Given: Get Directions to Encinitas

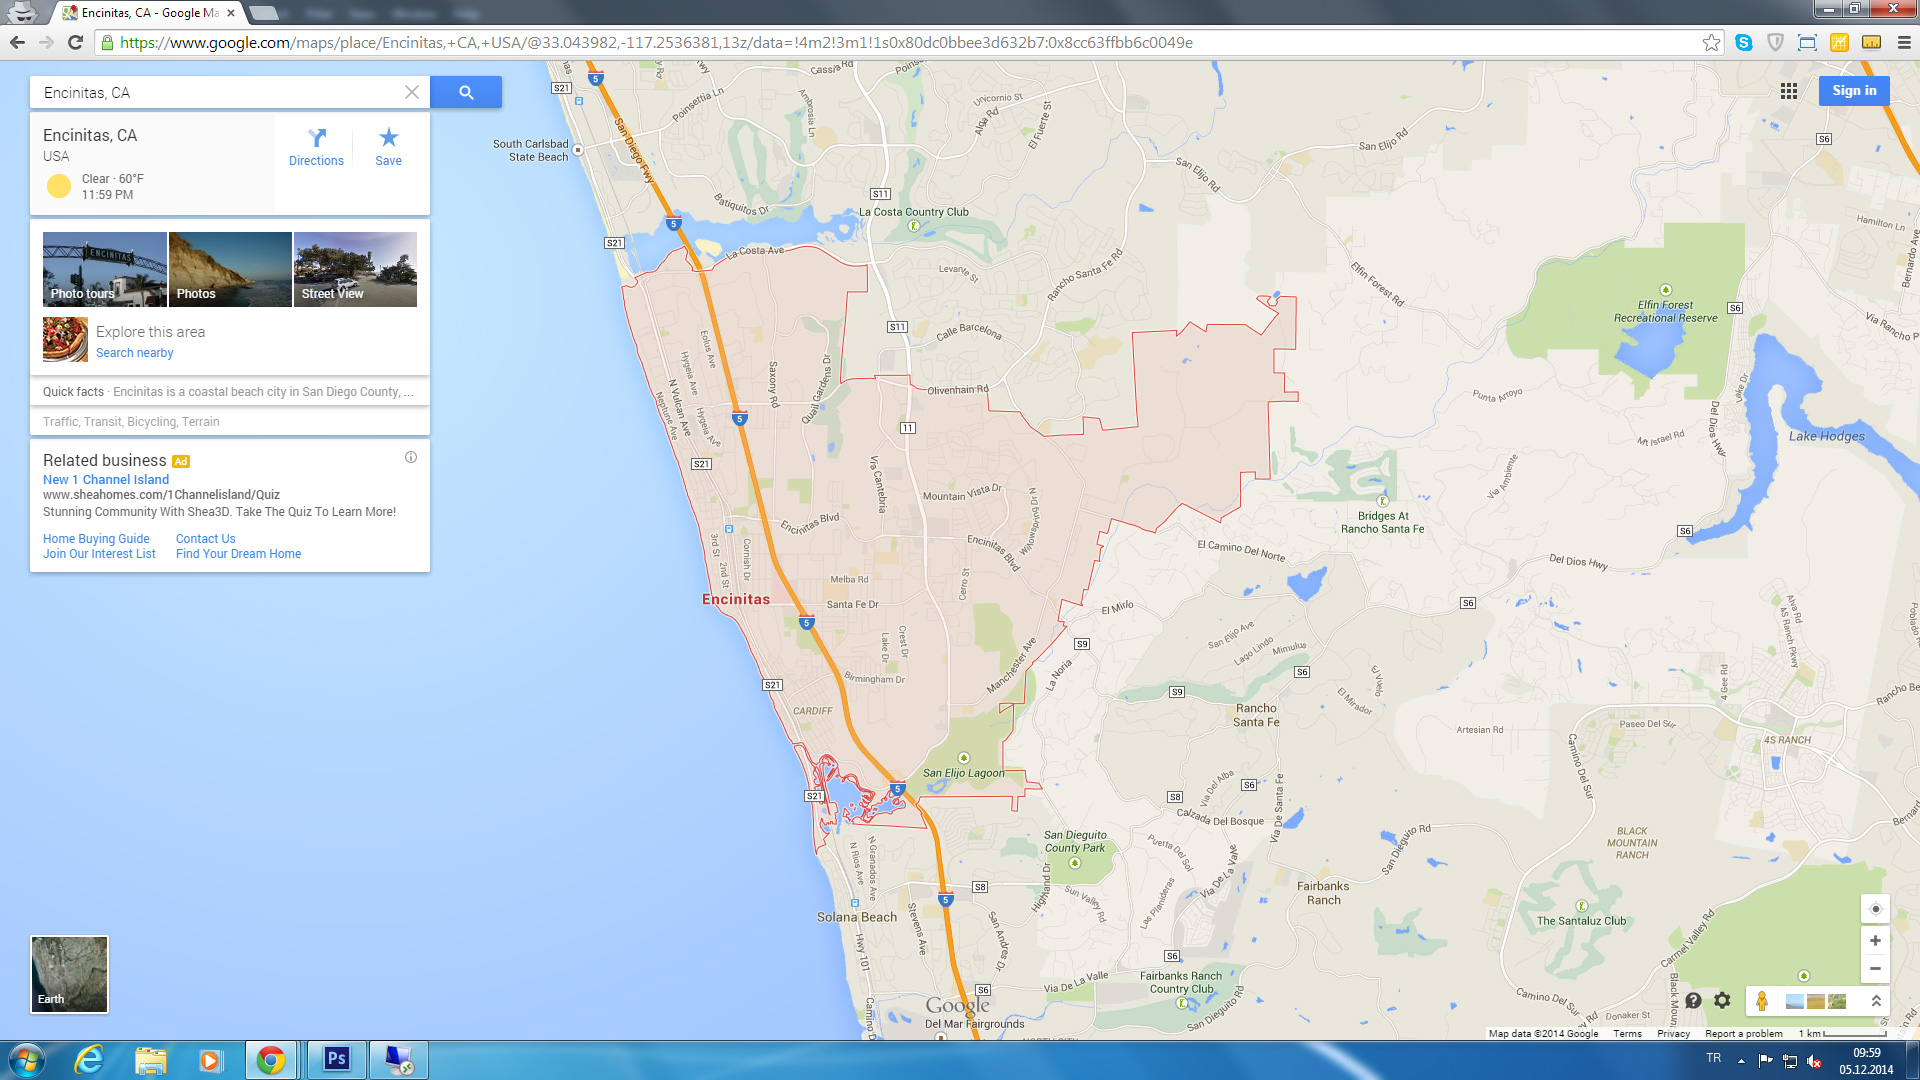Looking at the screenshot, I should pyautogui.click(x=316, y=146).
